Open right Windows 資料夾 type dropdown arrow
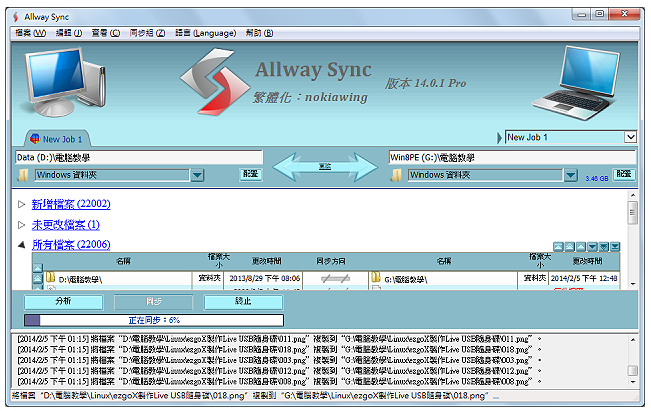Viewport: 651px width, 411px height. 571,175
